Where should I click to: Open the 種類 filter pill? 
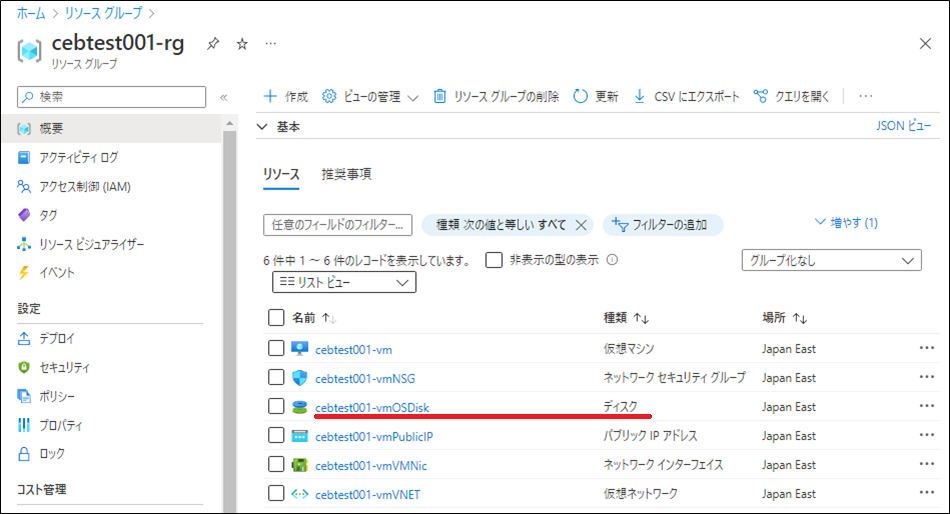tap(500, 225)
